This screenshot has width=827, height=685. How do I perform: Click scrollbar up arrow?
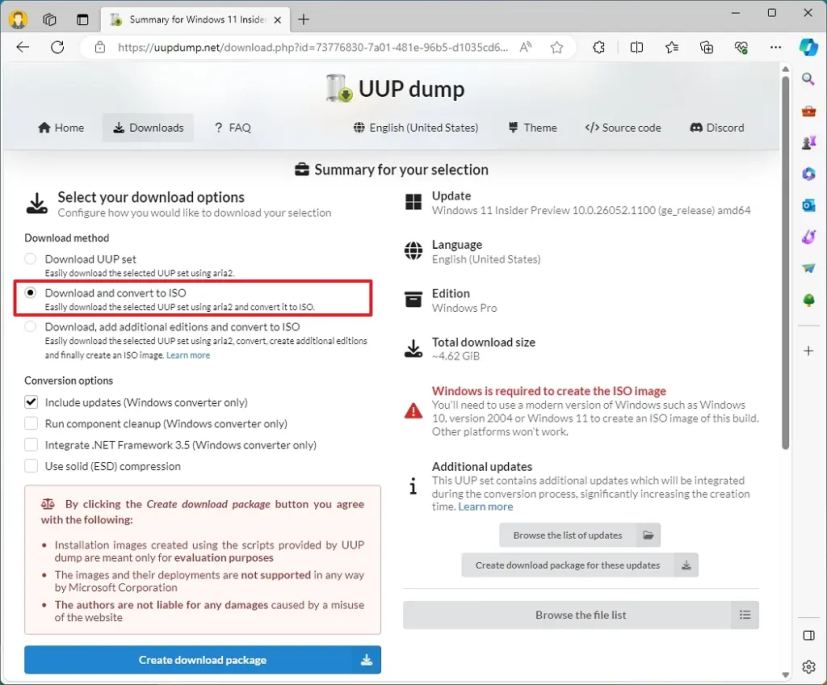click(x=785, y=69)
